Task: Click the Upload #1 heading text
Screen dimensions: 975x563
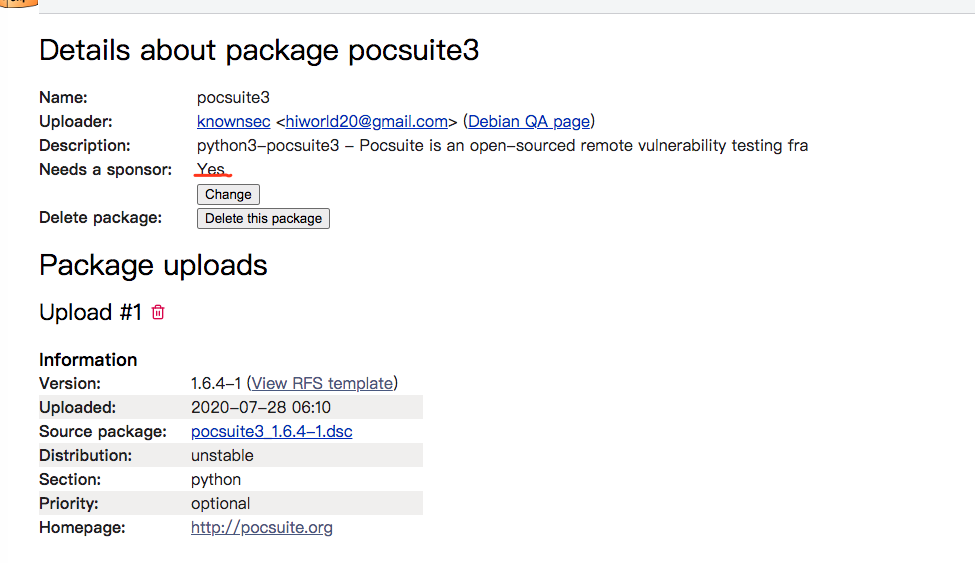Action: point(90,312)
